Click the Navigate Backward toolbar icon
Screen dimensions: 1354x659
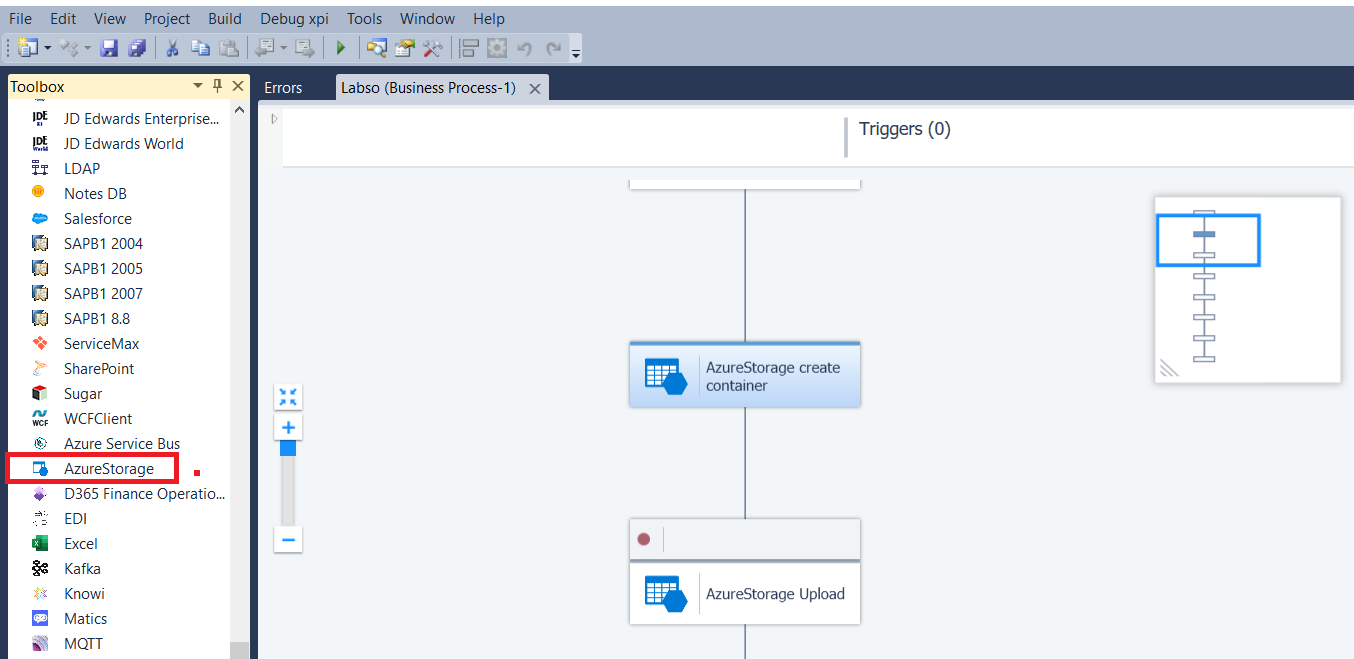point(265,47)
